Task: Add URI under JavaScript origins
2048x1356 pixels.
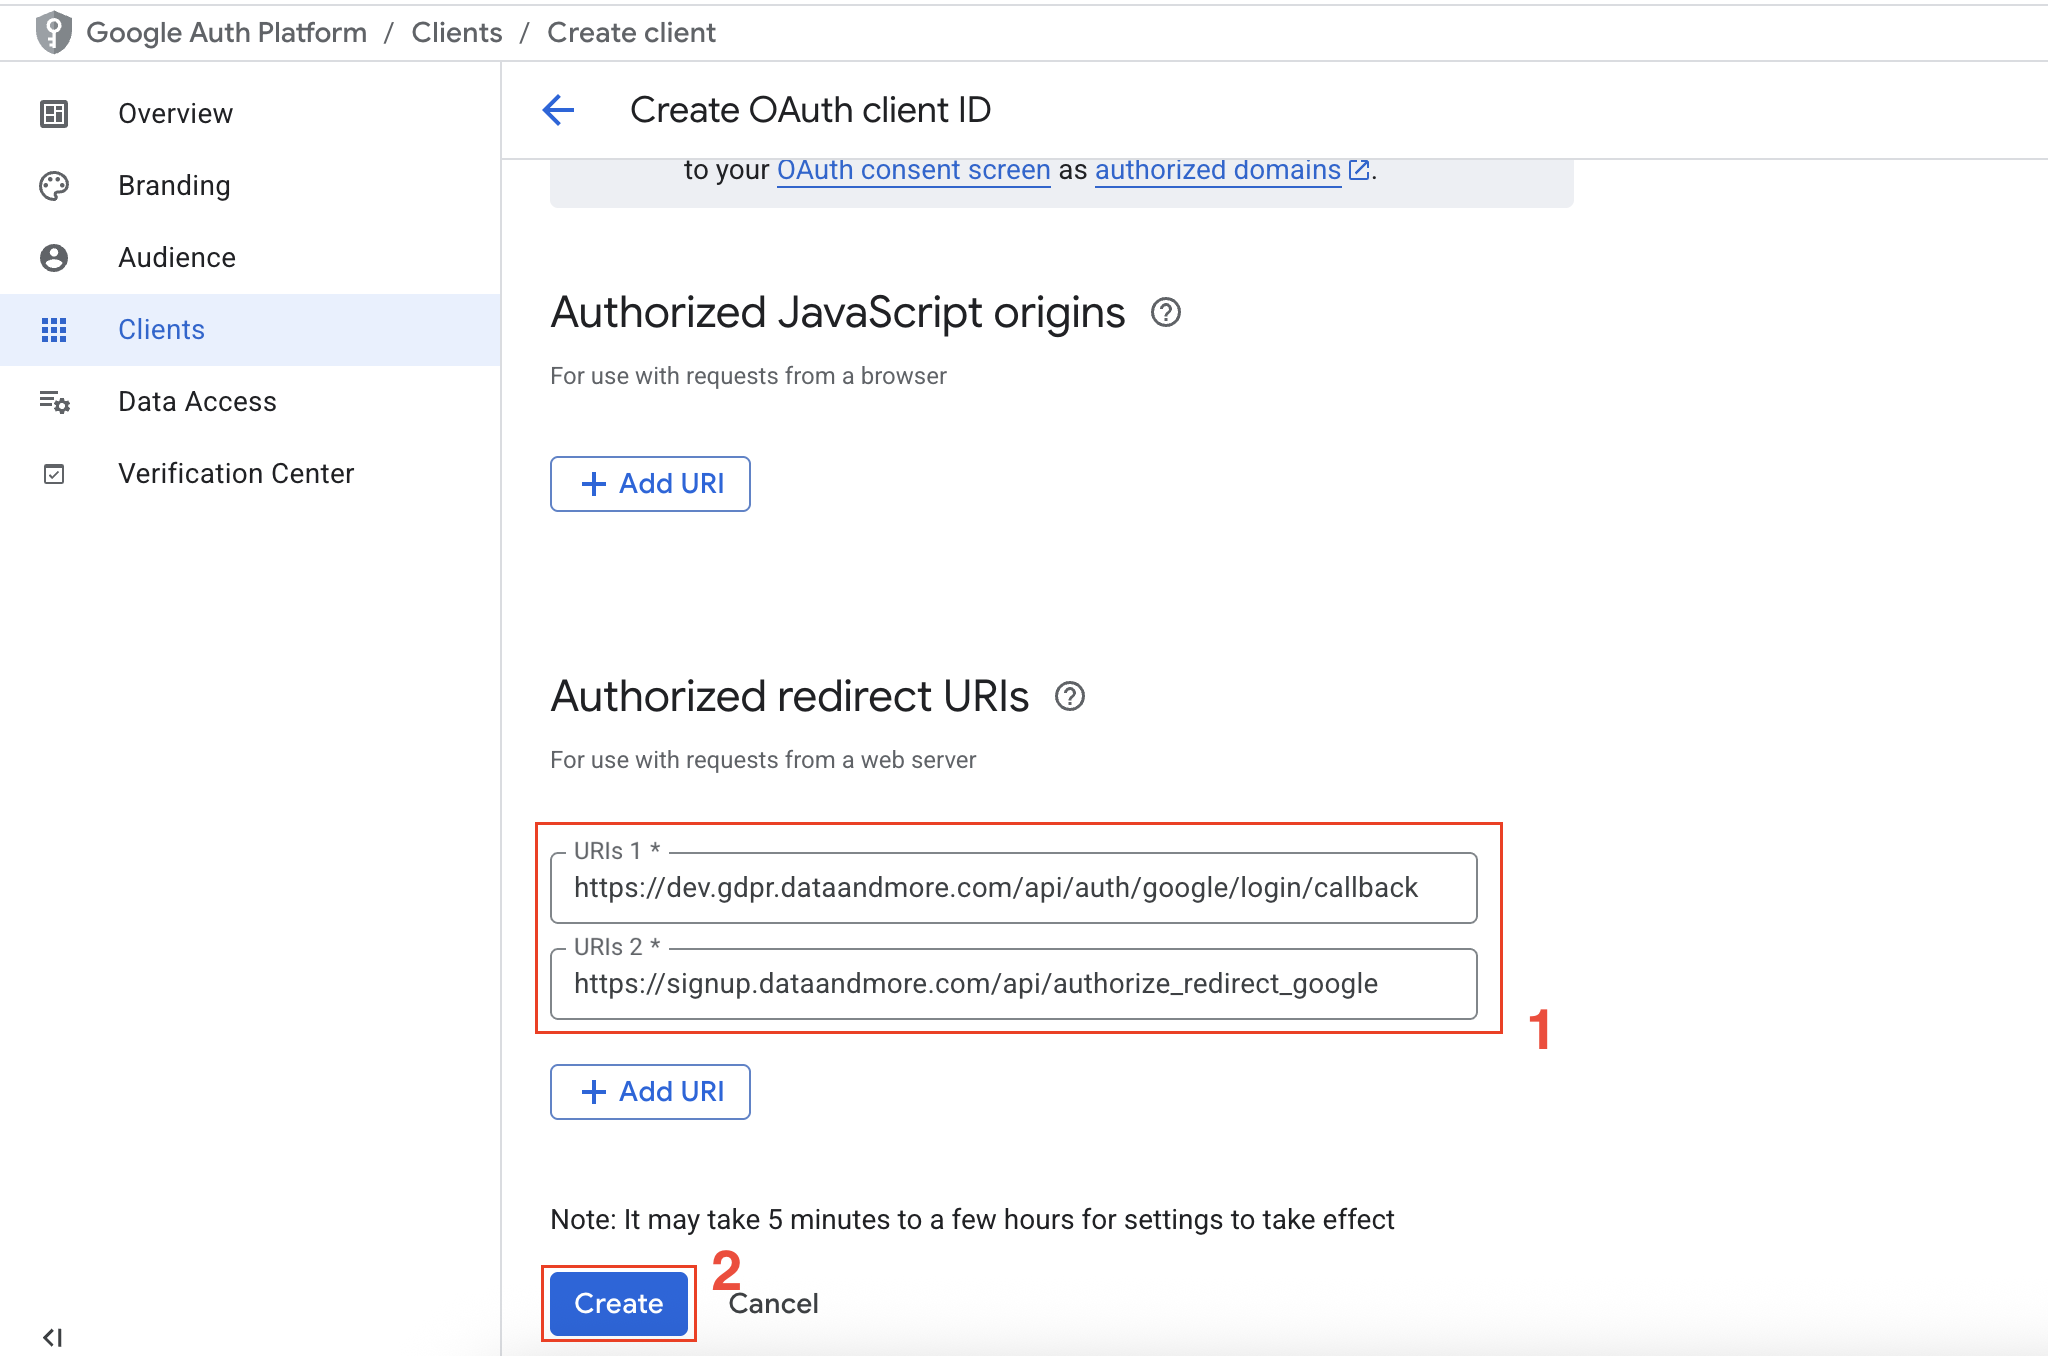Action: (x=650, y=484)
